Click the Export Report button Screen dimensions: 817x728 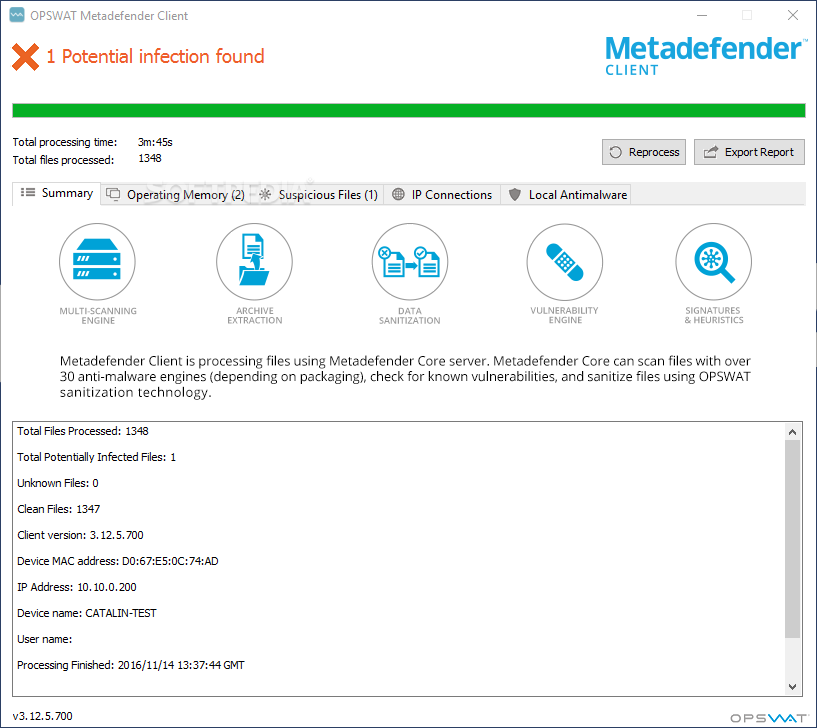(x=749, y=152)
